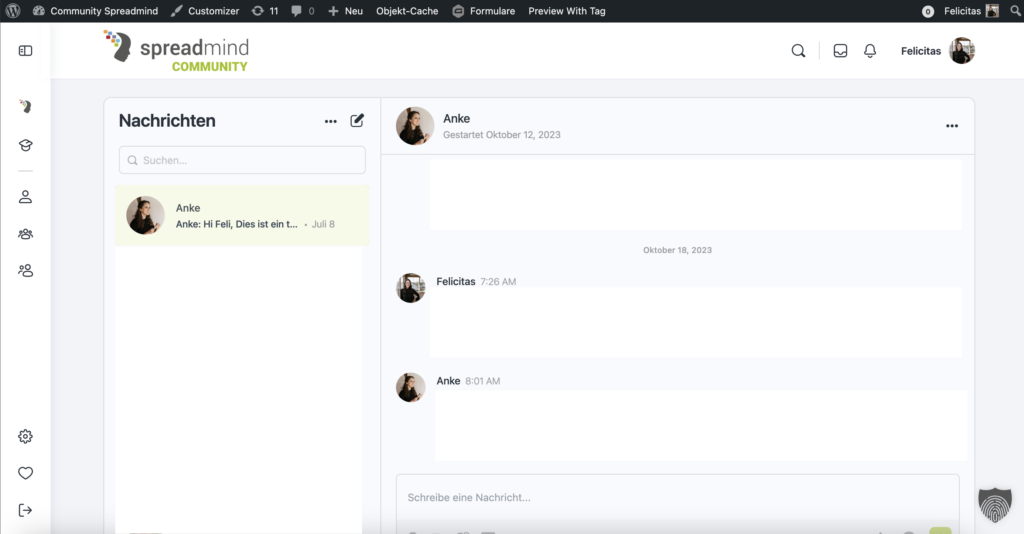This screenshot has height=534, width=1024.
Task: Select Anke's conversation in the message list
Action: (242, 215)
